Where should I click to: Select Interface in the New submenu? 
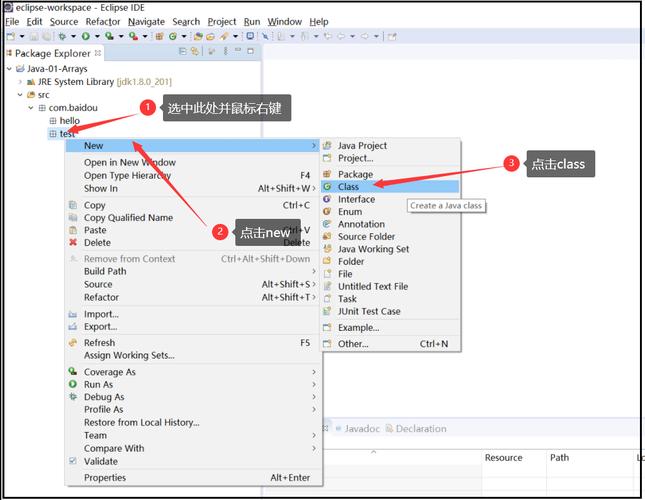(x=390, y=199)
